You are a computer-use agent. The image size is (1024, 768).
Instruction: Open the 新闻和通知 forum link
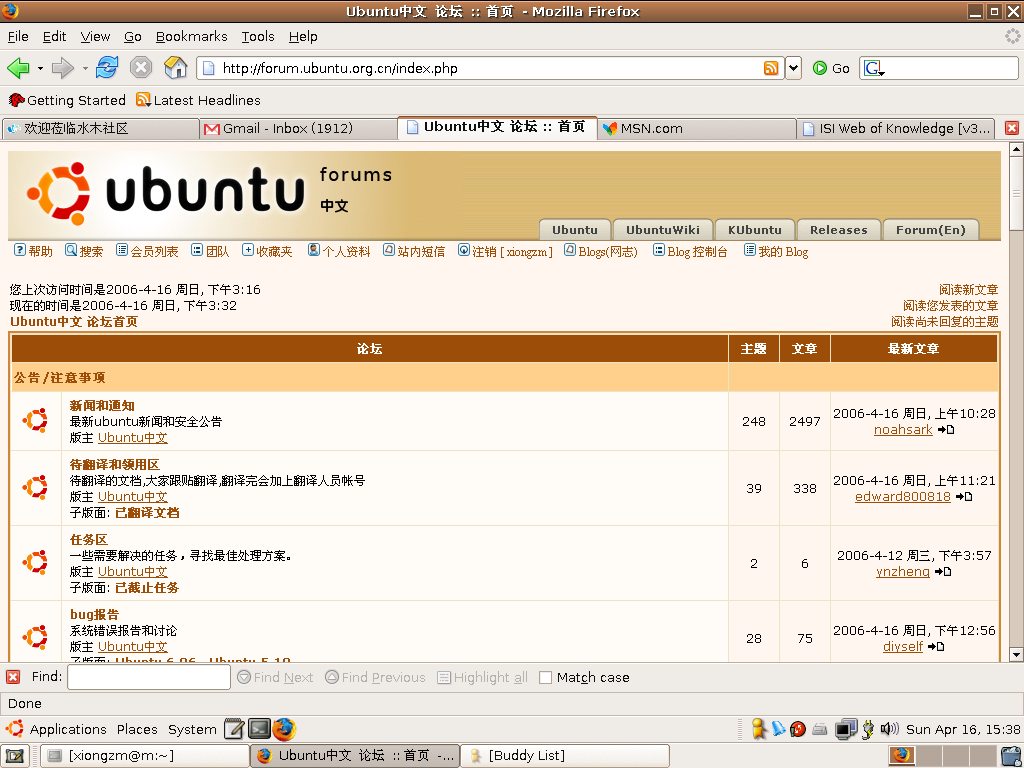pyautogui.click(x=102, y=406)
